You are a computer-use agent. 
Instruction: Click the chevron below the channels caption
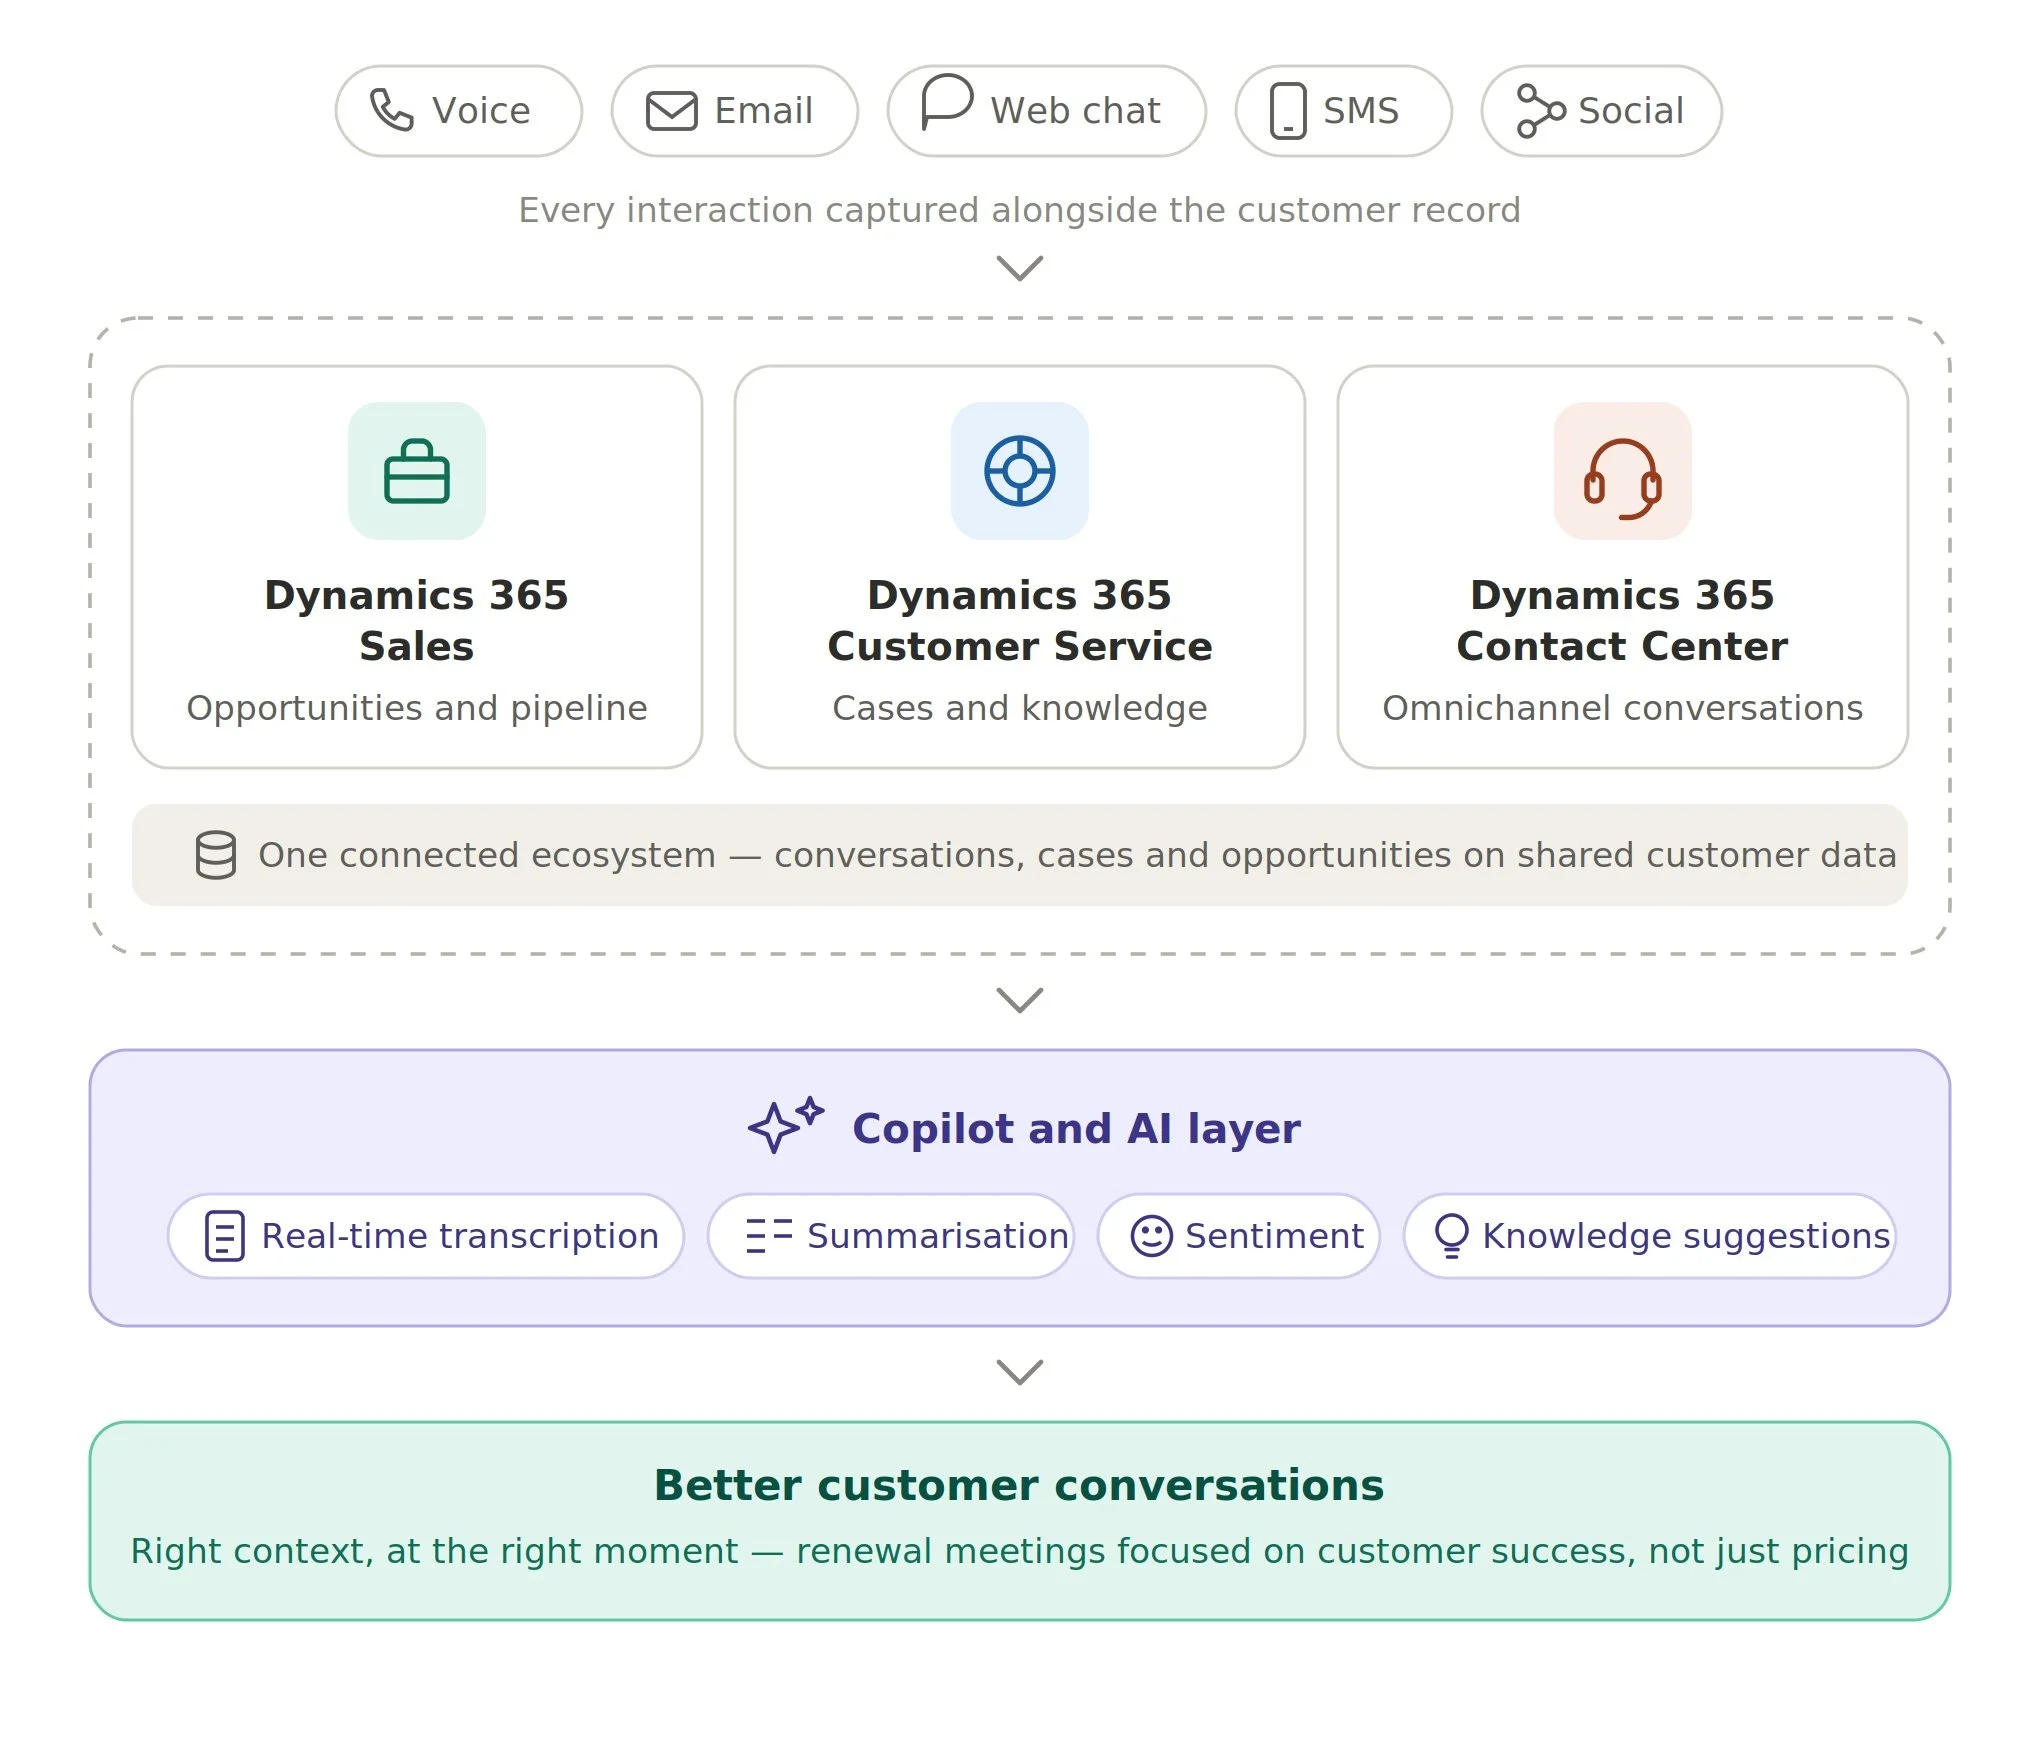tap(1020, 268)
